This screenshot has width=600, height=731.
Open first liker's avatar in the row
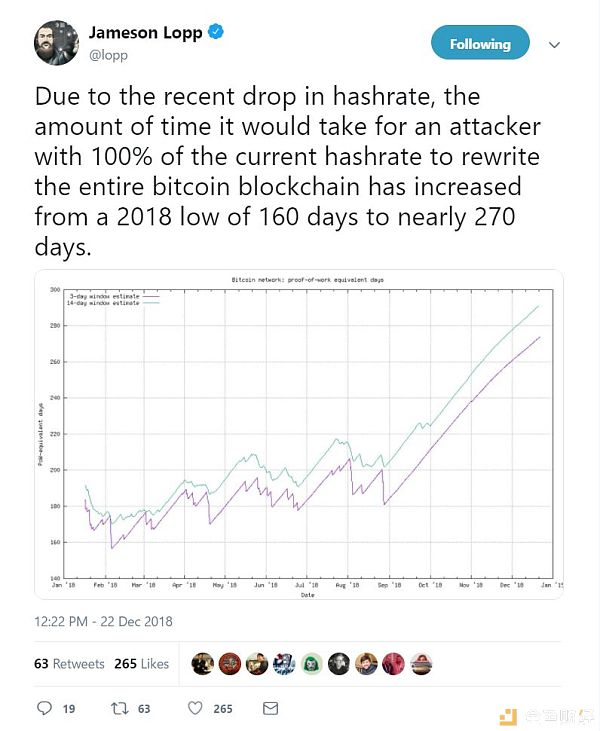tap(203, 663)
